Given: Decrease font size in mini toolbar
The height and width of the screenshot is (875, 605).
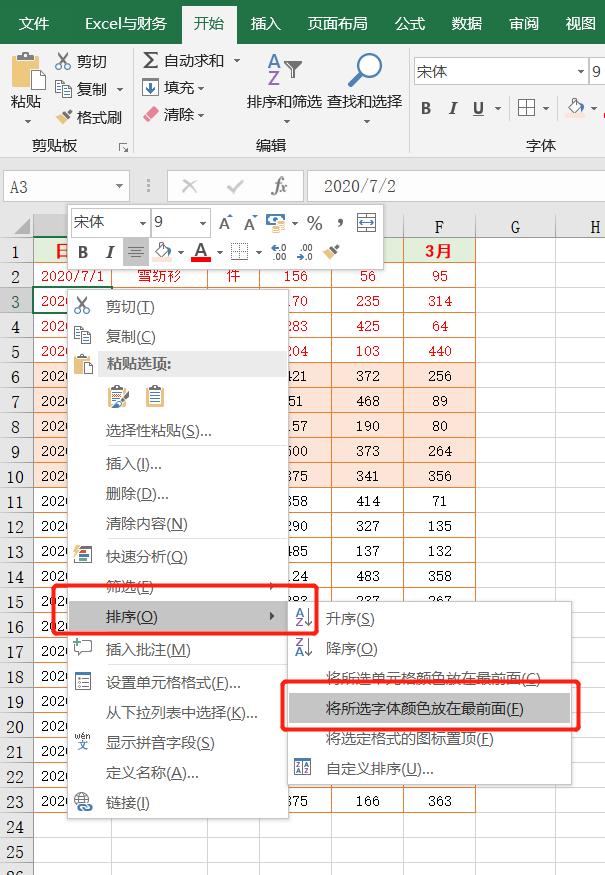Looking at the screenshot, I should [250, 223].
